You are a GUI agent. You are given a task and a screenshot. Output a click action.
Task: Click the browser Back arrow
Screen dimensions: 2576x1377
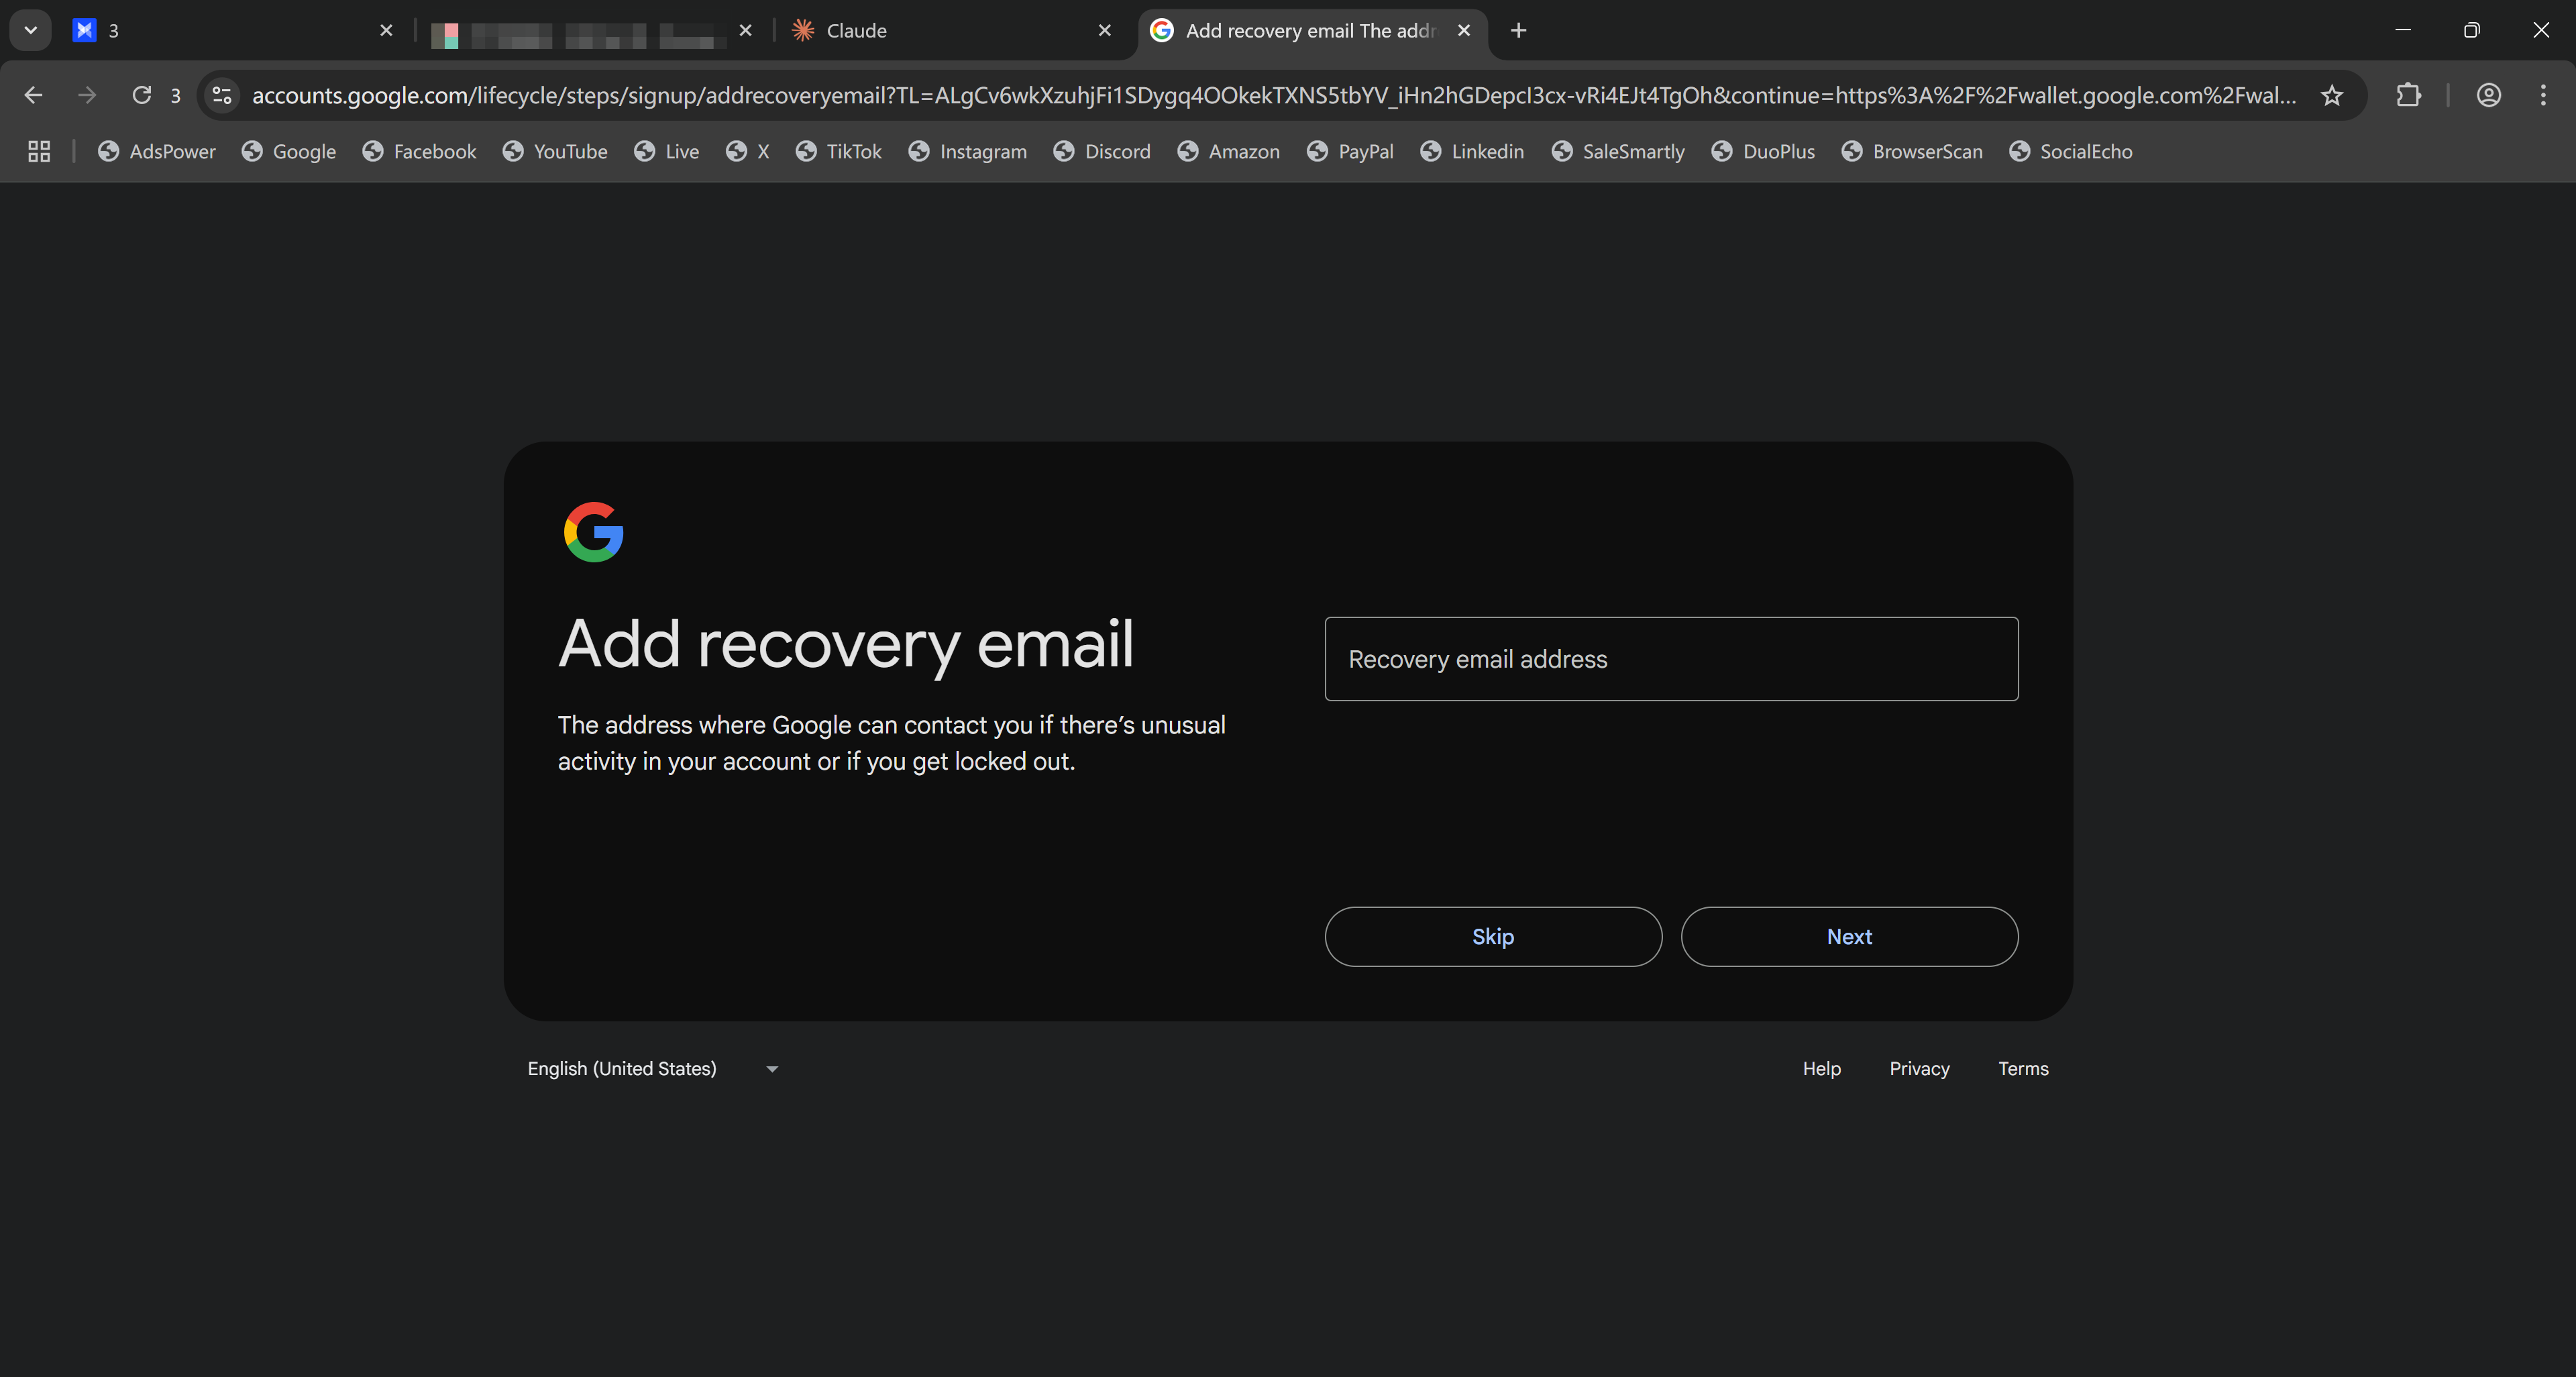tap(33, 95)
